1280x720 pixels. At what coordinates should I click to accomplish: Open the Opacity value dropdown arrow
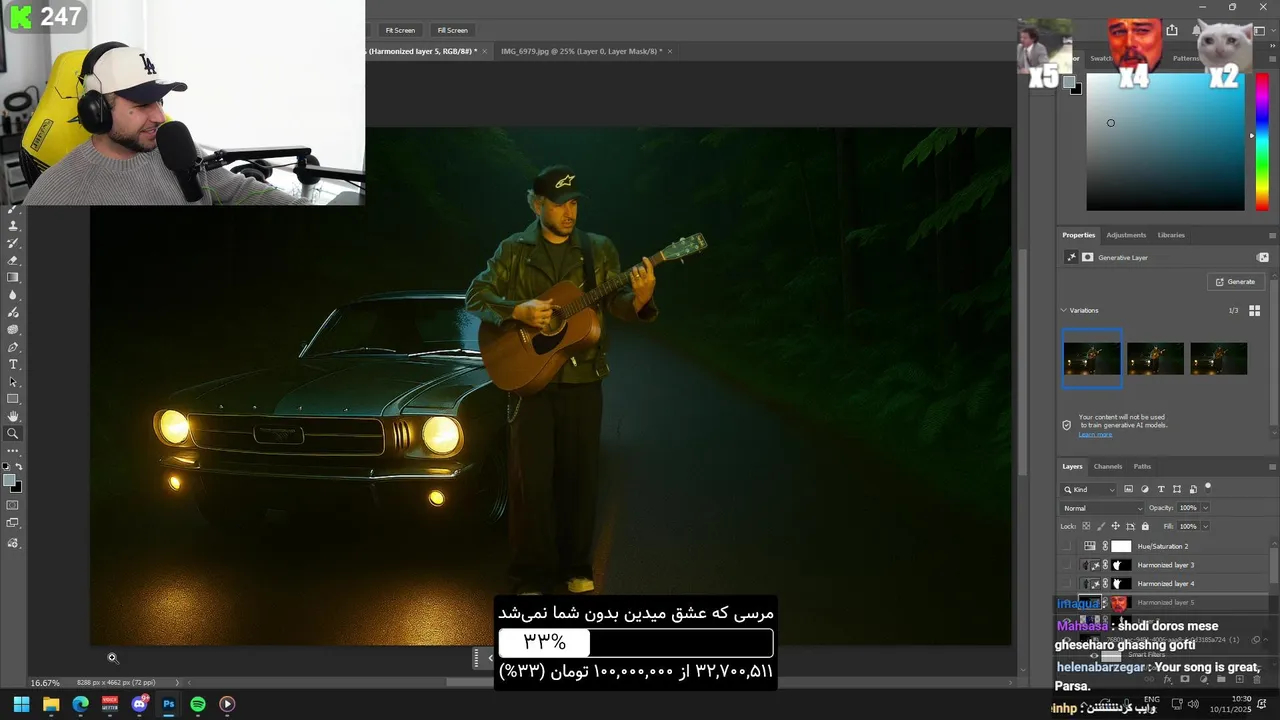(x=1205, y=508)
